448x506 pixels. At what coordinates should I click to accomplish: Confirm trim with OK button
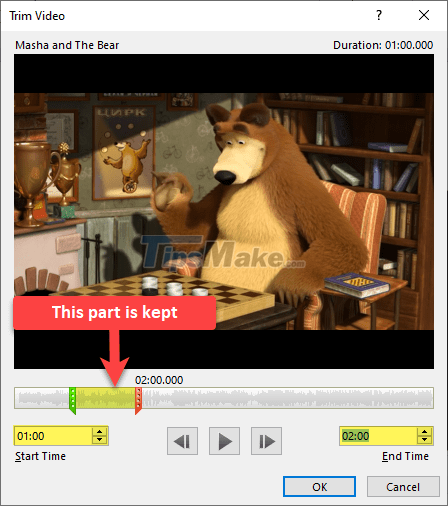pos(319,487)
